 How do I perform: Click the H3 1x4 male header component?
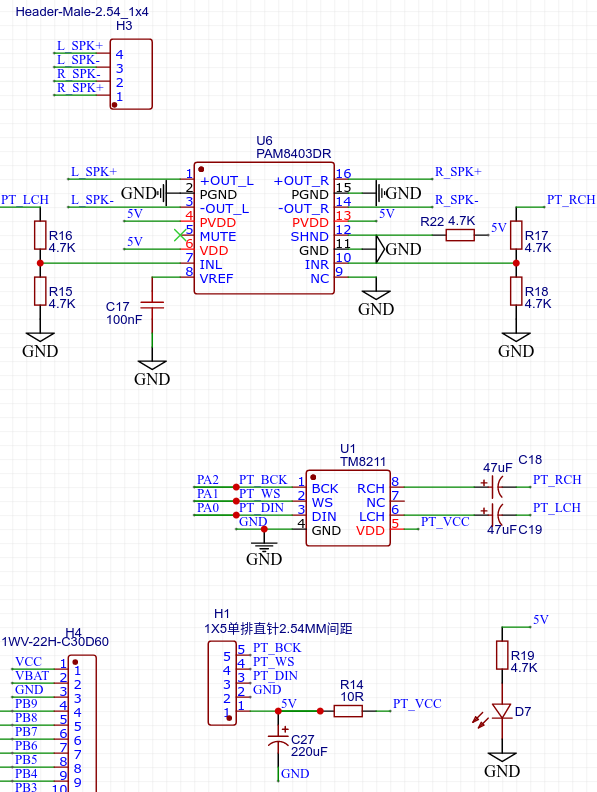pyautogui.click(x=131, y=74)
